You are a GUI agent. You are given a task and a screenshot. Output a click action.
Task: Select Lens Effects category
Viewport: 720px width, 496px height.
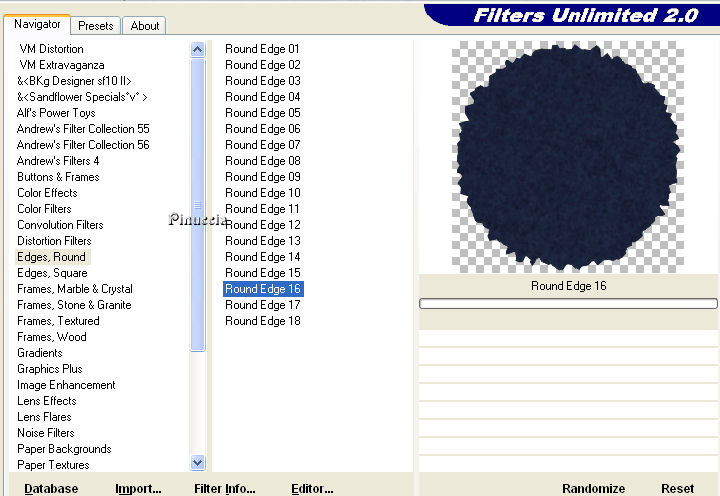click(x=47, y=401)
